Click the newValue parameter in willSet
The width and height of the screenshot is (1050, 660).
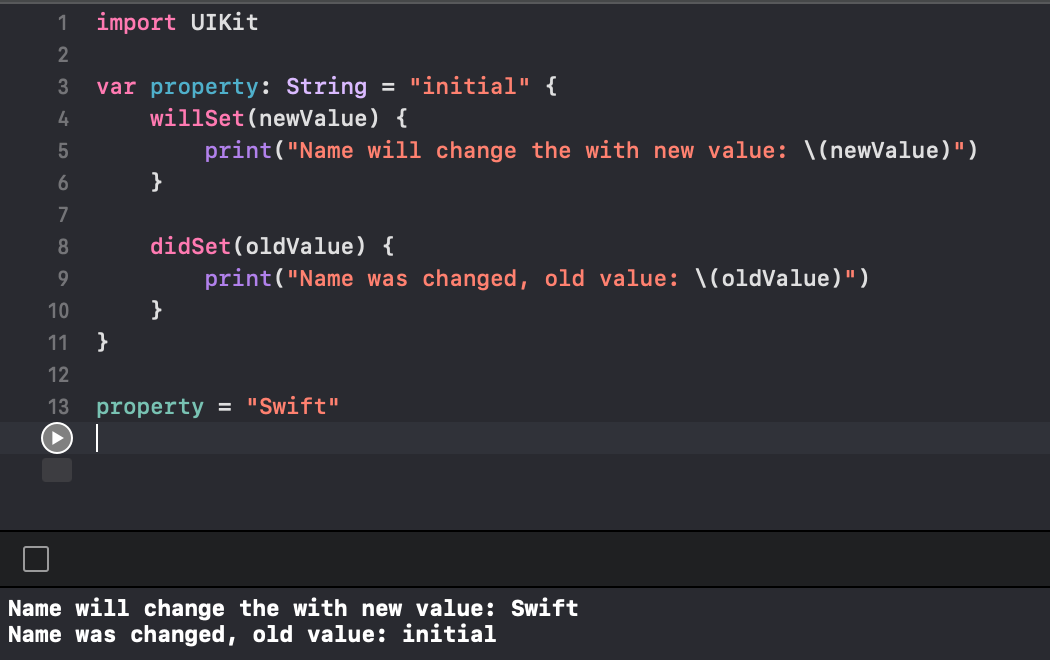click(313, 118)
